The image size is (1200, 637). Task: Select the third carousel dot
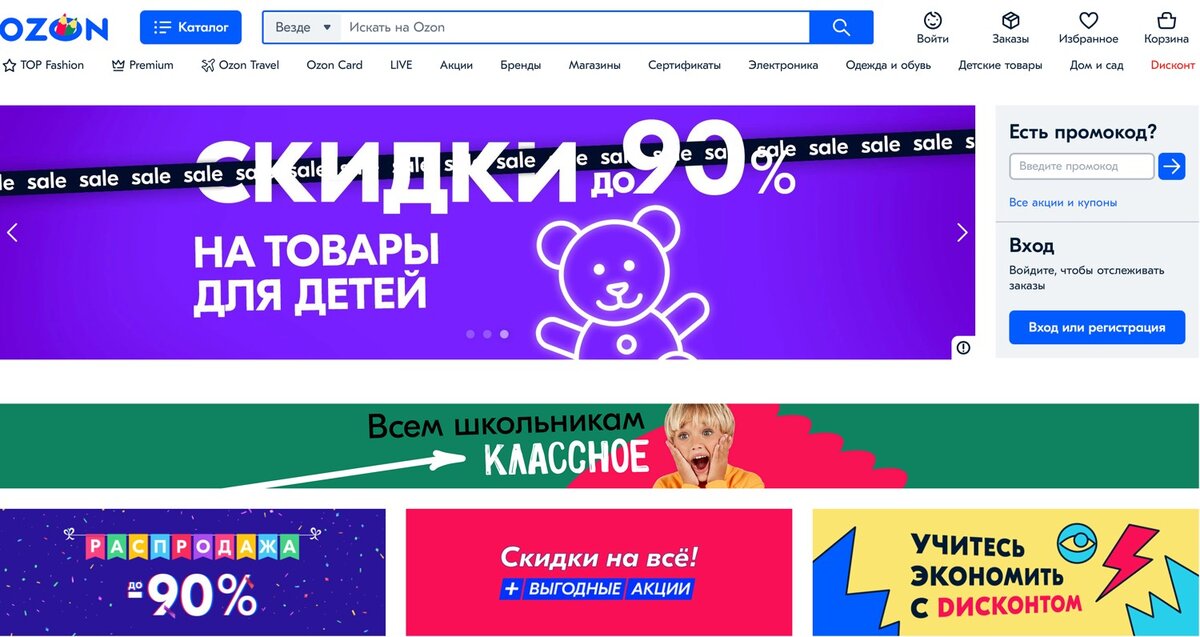504,334
